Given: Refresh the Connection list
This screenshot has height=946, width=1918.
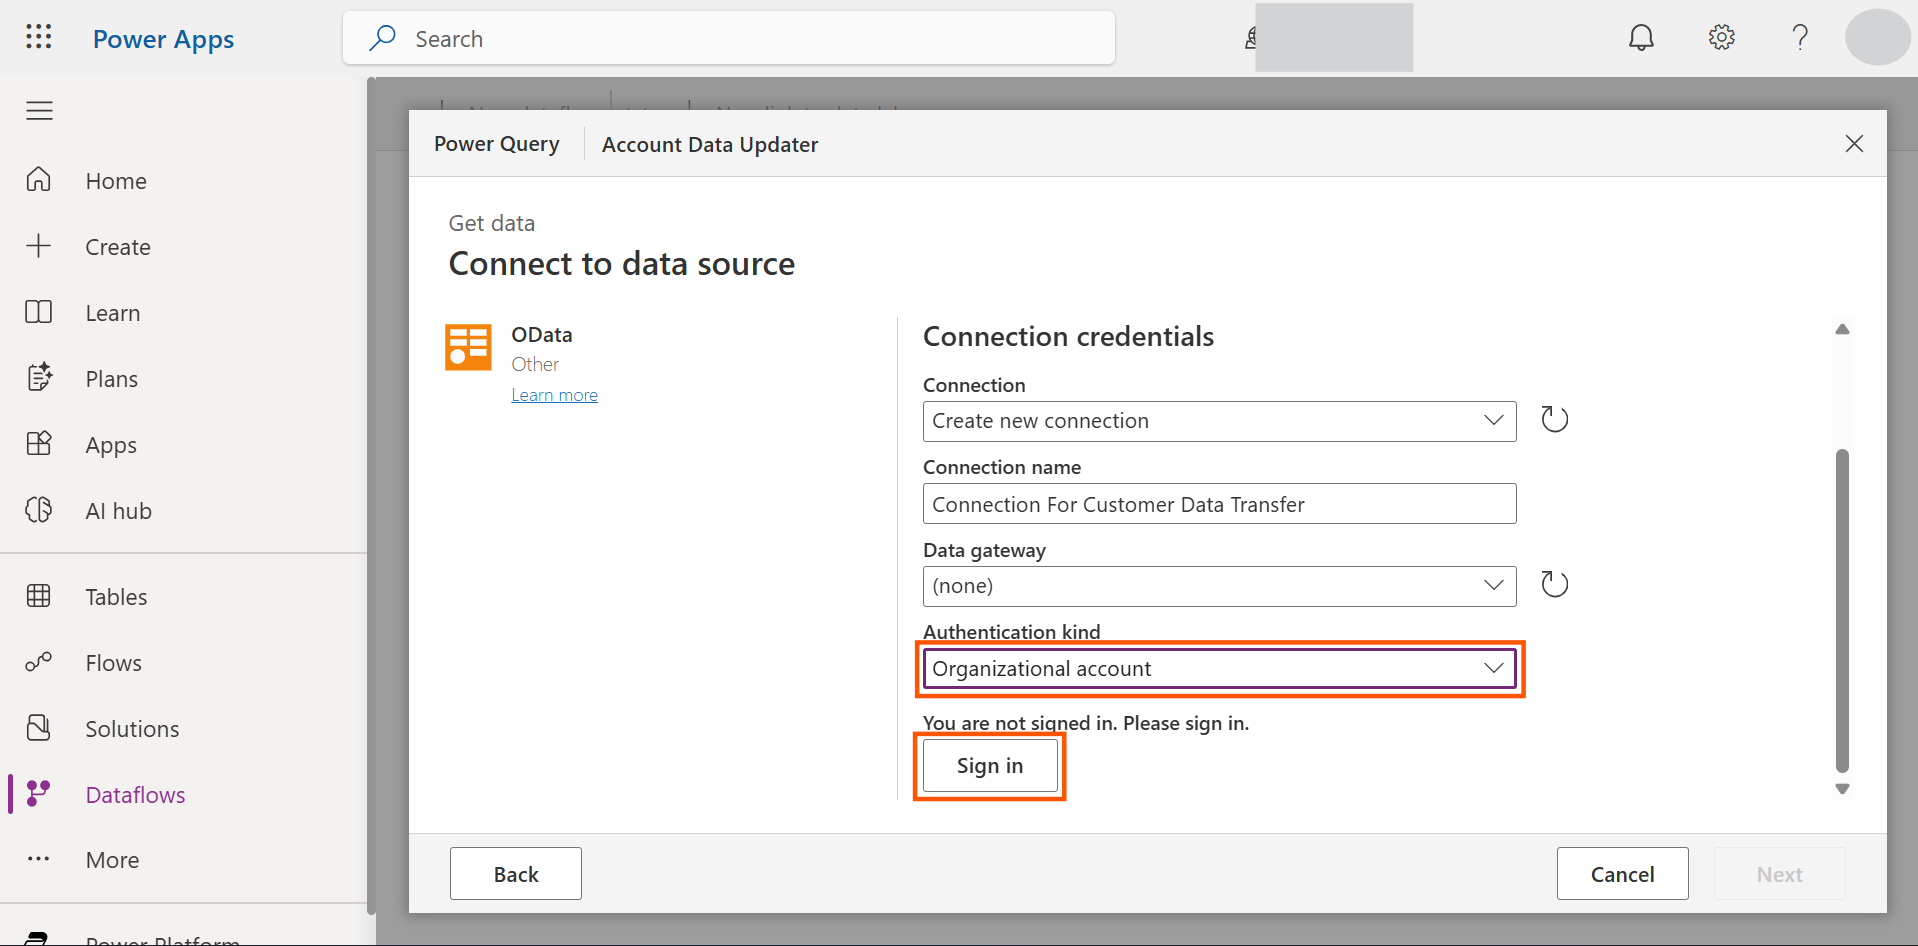Looking at the screenshot, I should pos(1554,419).
